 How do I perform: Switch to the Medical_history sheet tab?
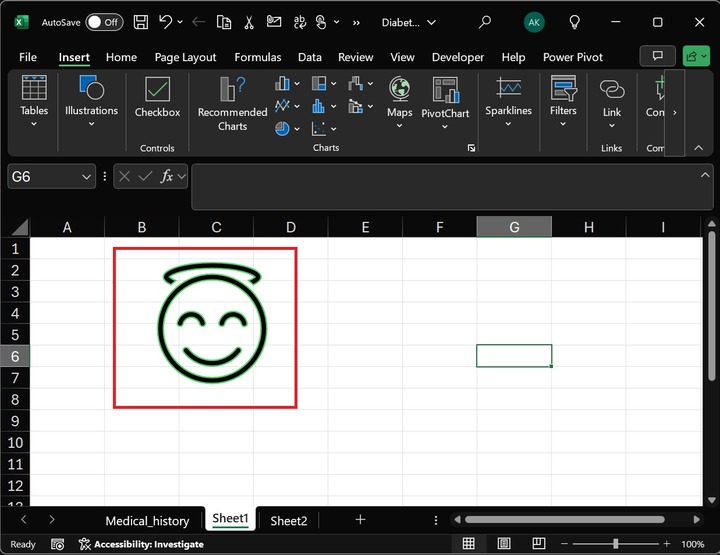point(147,520)
